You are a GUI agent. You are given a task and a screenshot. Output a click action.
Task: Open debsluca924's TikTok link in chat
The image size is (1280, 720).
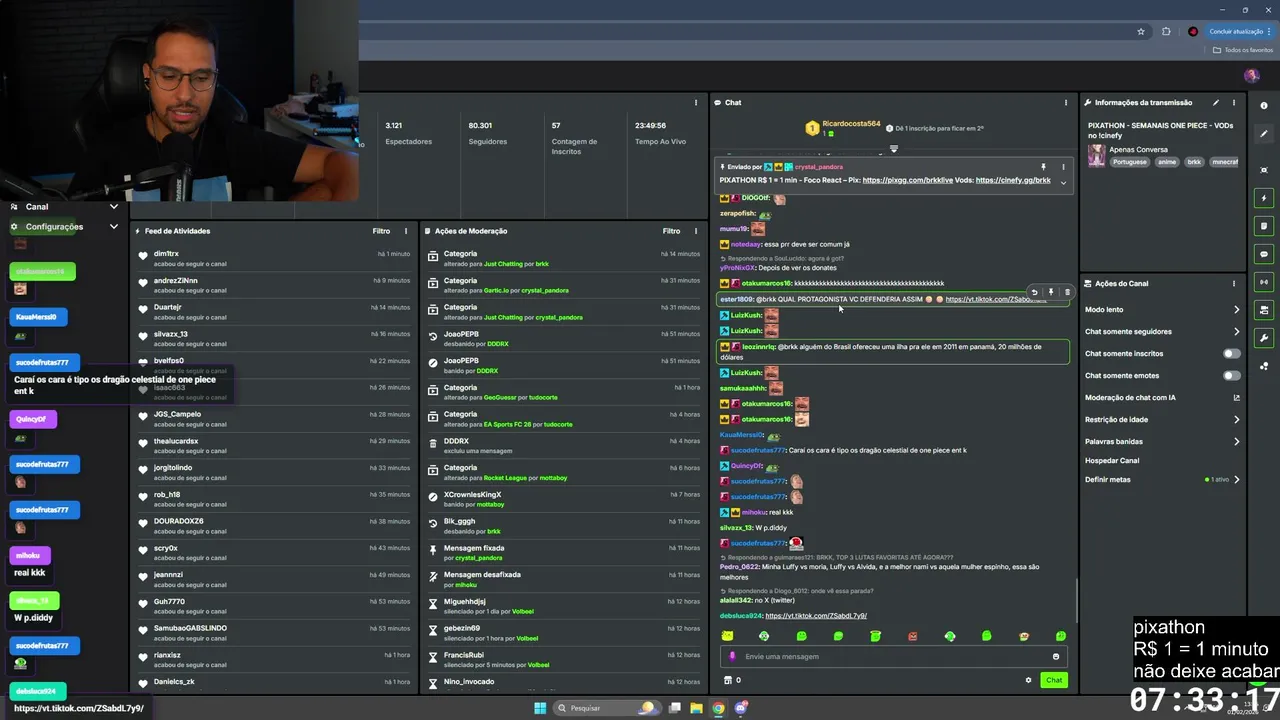click(x=816, y=615)
